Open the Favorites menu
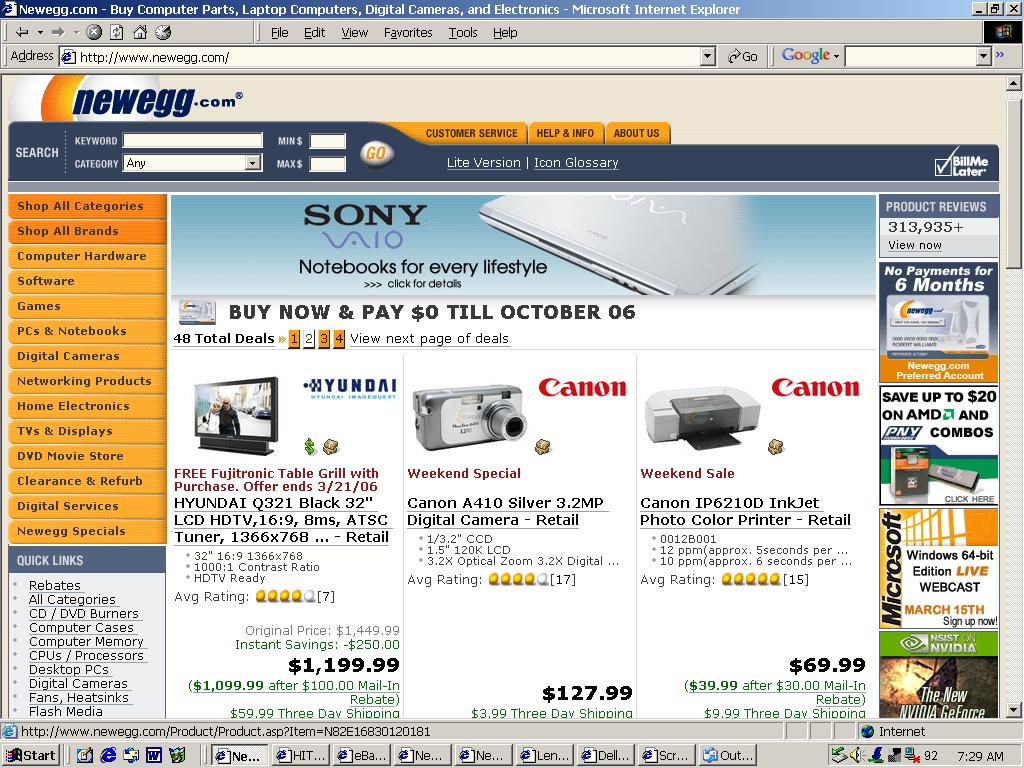Image resolution: width=1024 pixels, height=768 pixels. tap(408, 33)
